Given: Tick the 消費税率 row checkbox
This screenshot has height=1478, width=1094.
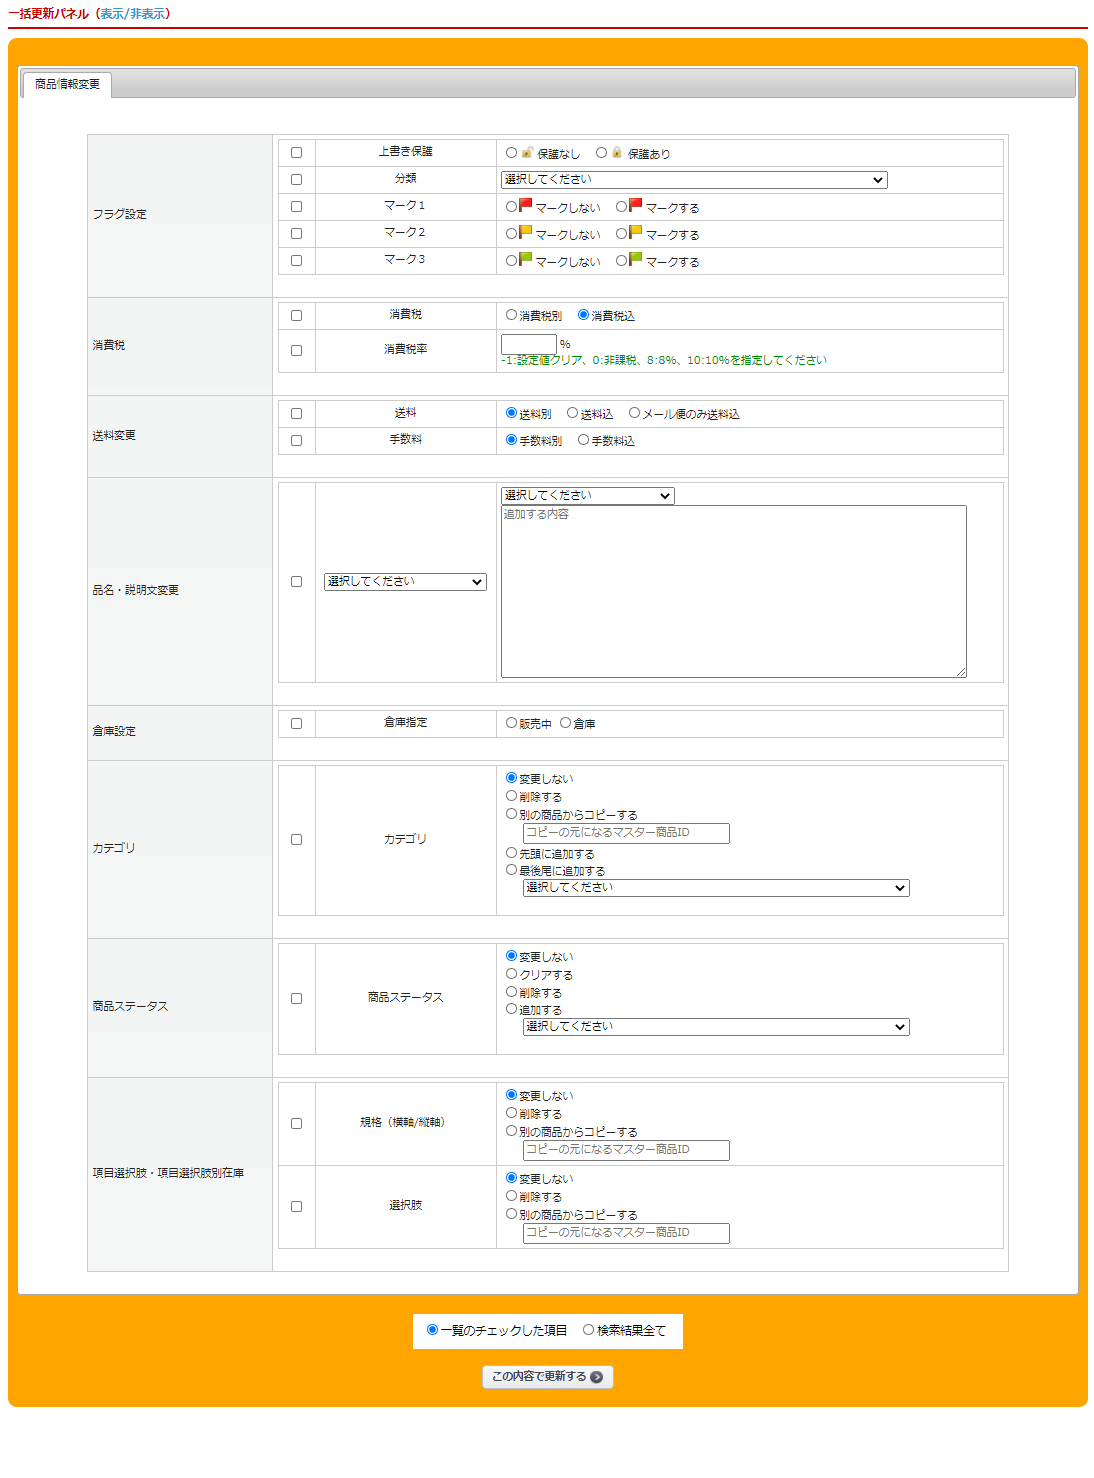Looking at the screenshot, I should click(x=296, y=351).
